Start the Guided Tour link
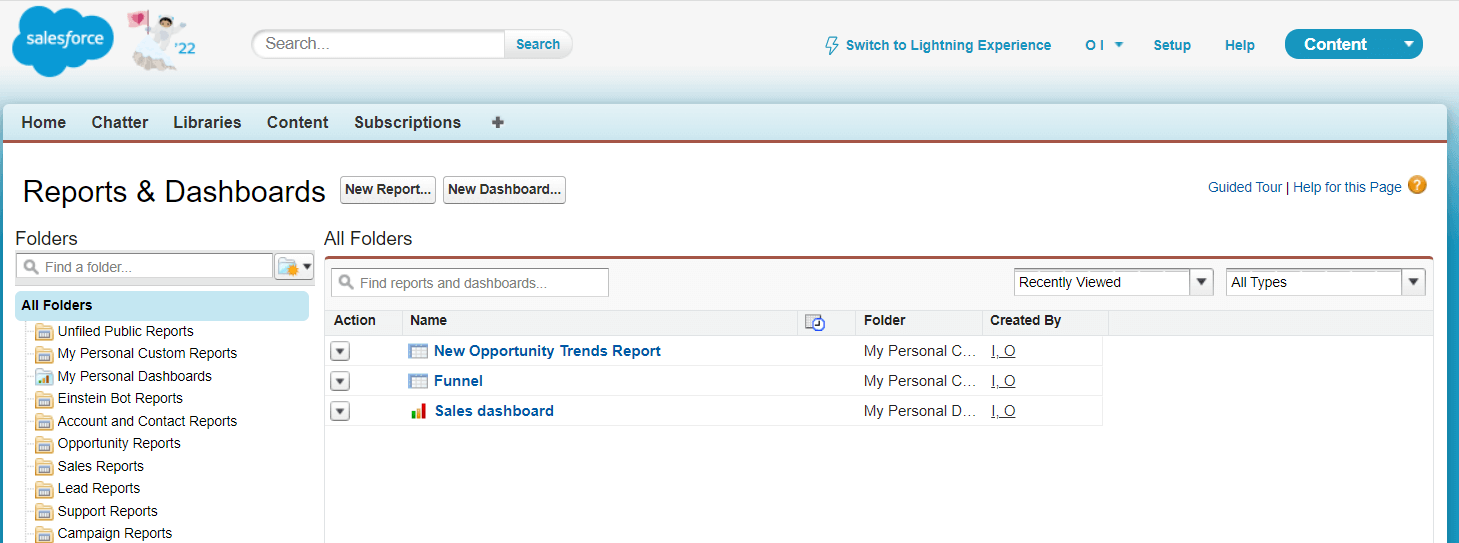 1245,187
